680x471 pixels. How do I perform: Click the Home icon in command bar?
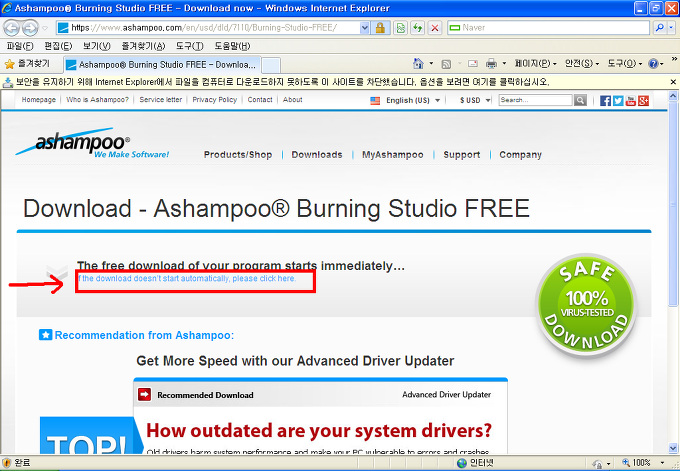418,64
